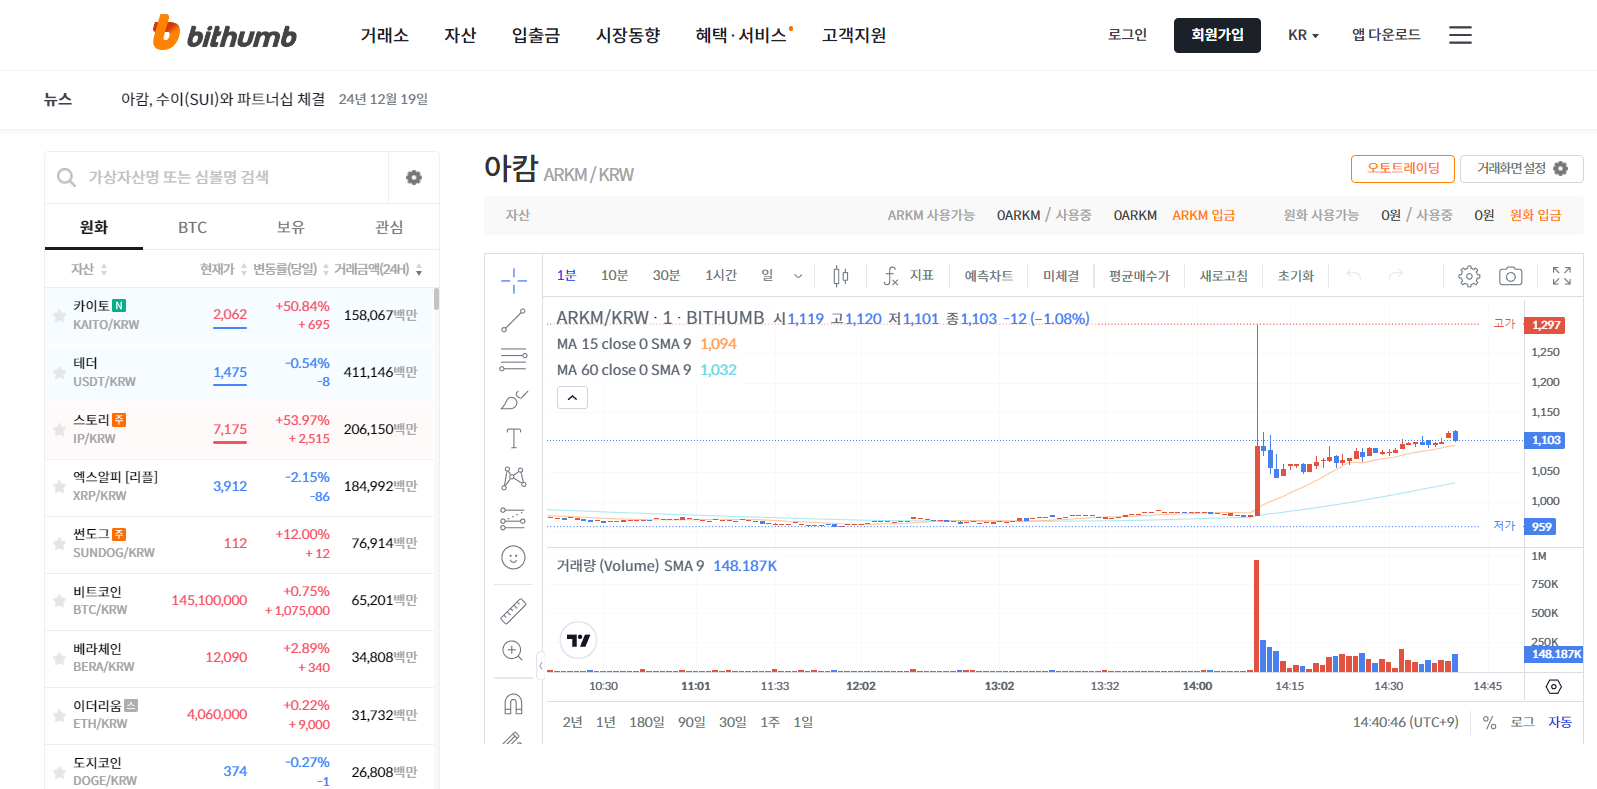Favorite the IP/KRW star
The height and width of the screenshot is (789, 1597).
59,430
